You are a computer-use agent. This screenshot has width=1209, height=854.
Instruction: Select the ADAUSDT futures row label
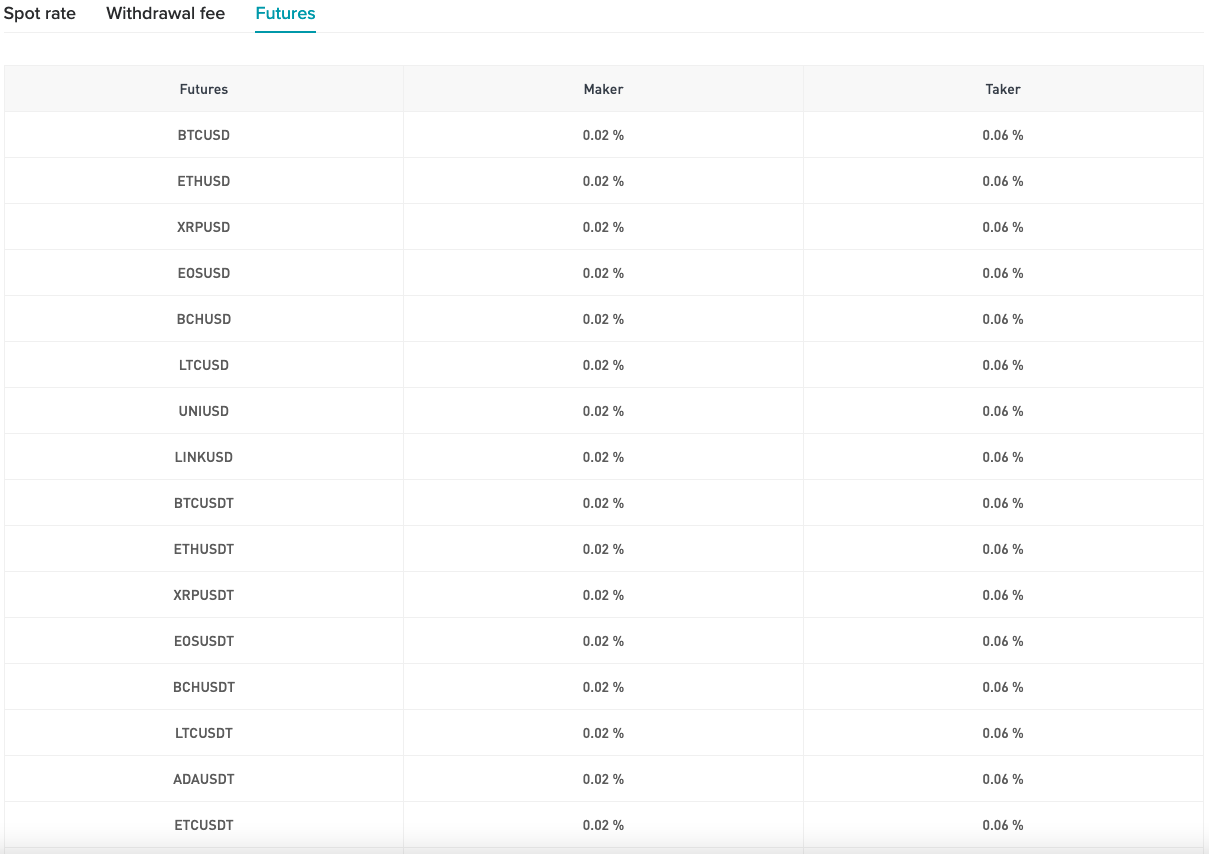[x=204, y=779]
